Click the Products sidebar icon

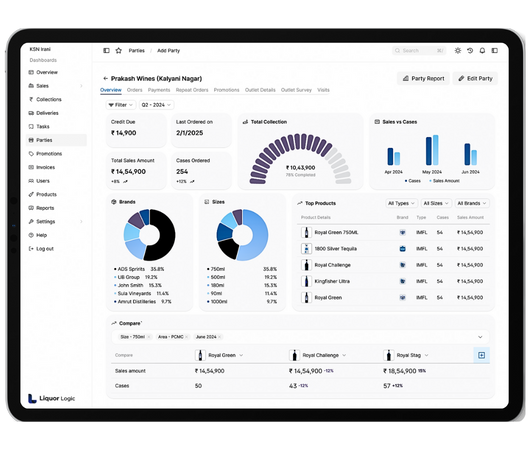31,194
